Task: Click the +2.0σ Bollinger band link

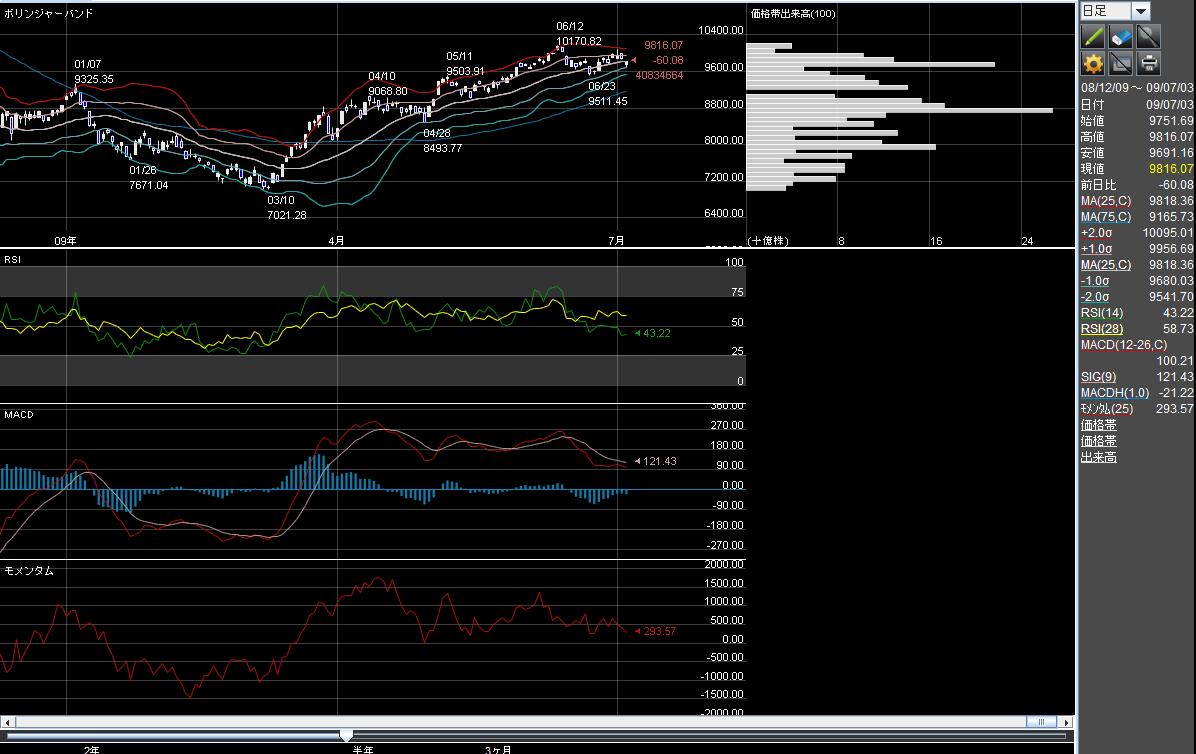Action: coord(1097,233)
